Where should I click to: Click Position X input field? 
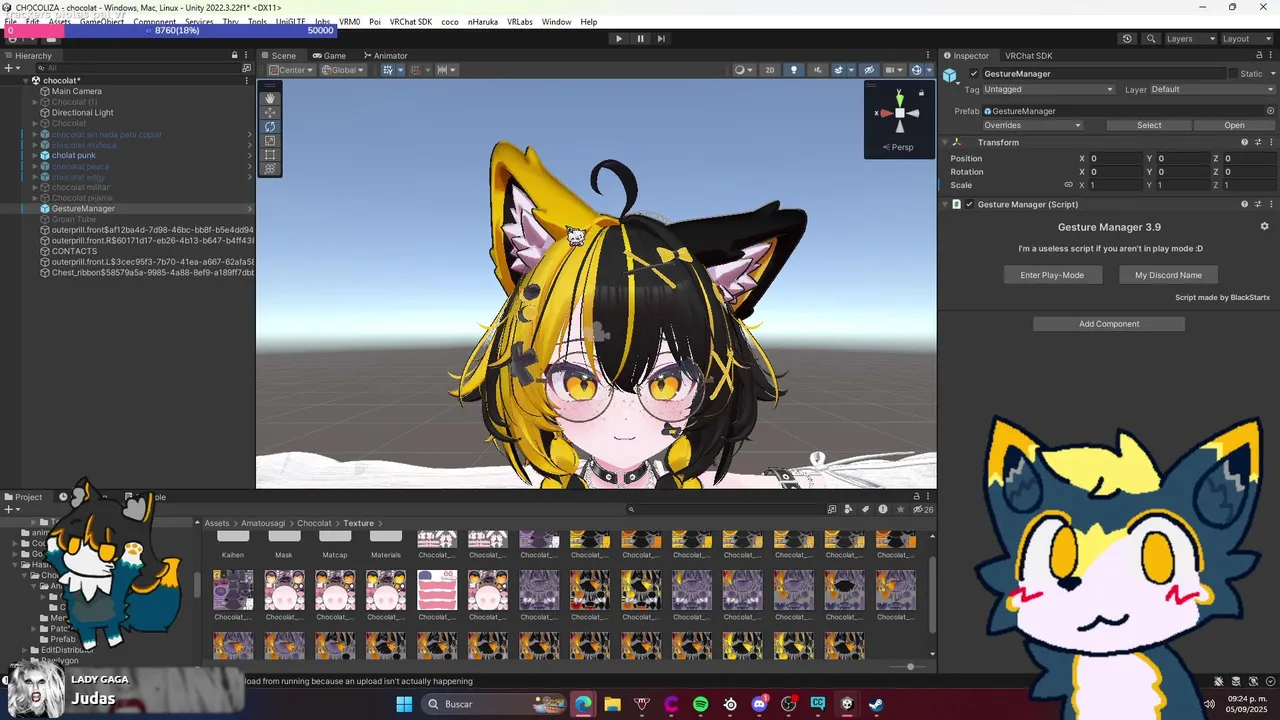[1115, 159]
